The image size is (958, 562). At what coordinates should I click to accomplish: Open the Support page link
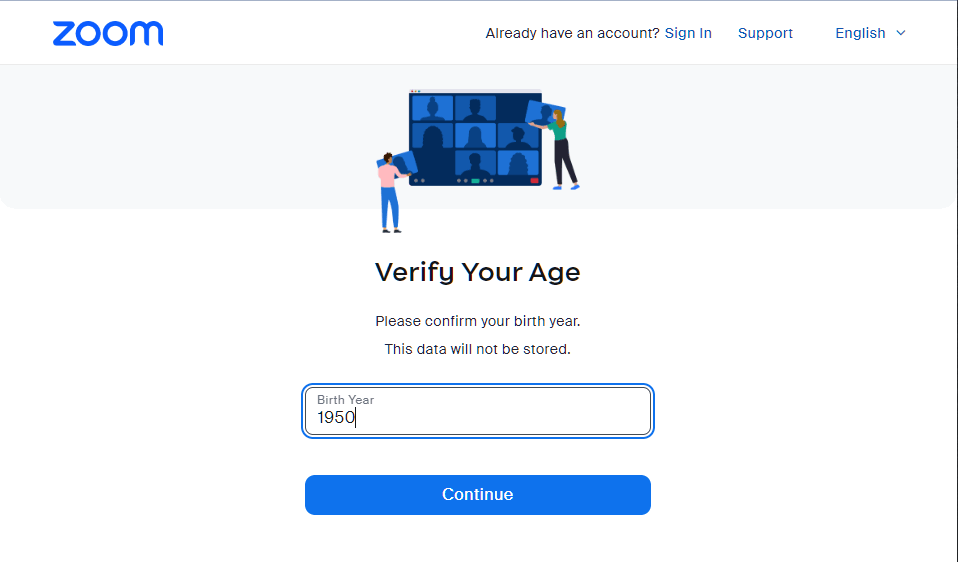(x=765, y=33)
